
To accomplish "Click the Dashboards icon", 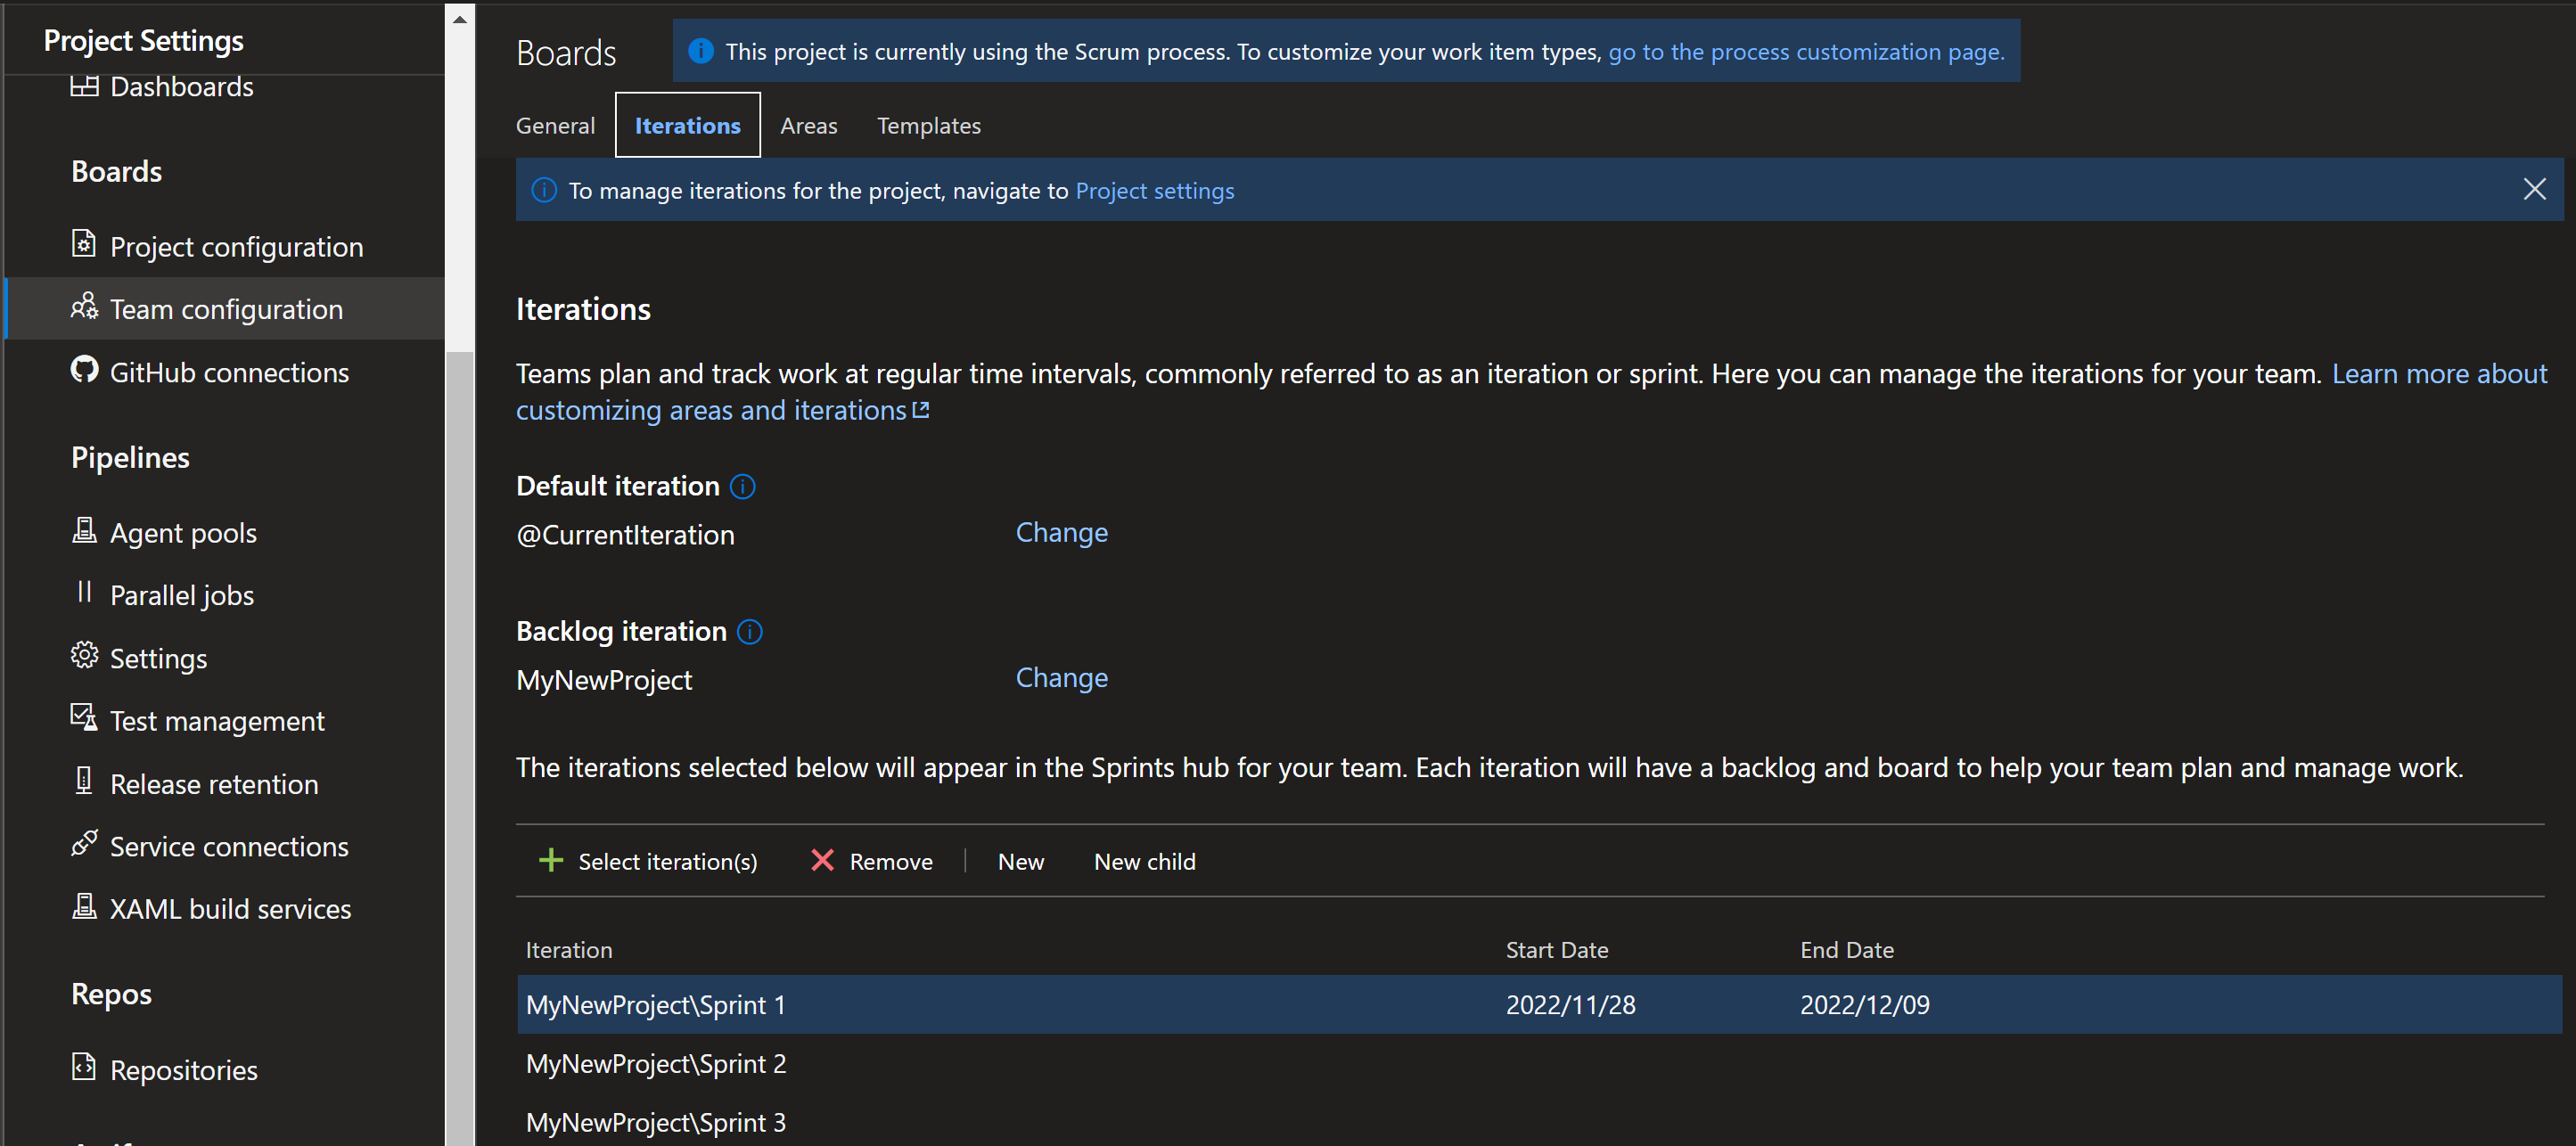I will [x=84, y=85].
